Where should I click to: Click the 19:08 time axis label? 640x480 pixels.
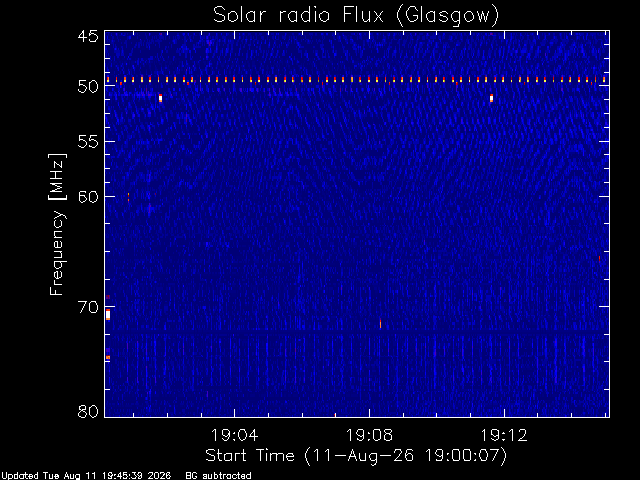[x=369, y=436]
